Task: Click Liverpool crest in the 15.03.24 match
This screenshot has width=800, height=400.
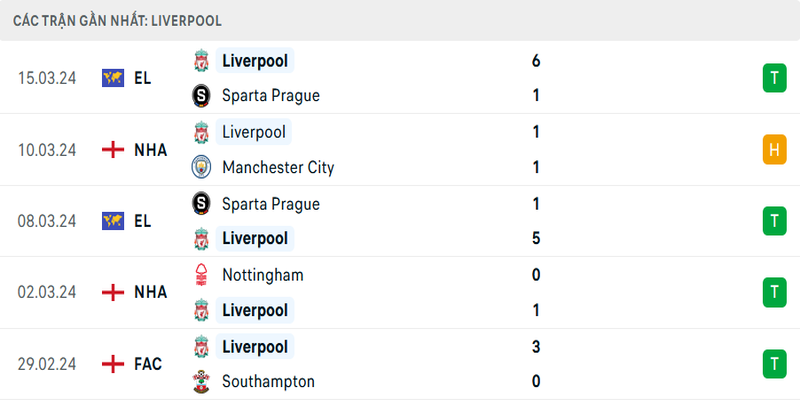Action: 201,61
